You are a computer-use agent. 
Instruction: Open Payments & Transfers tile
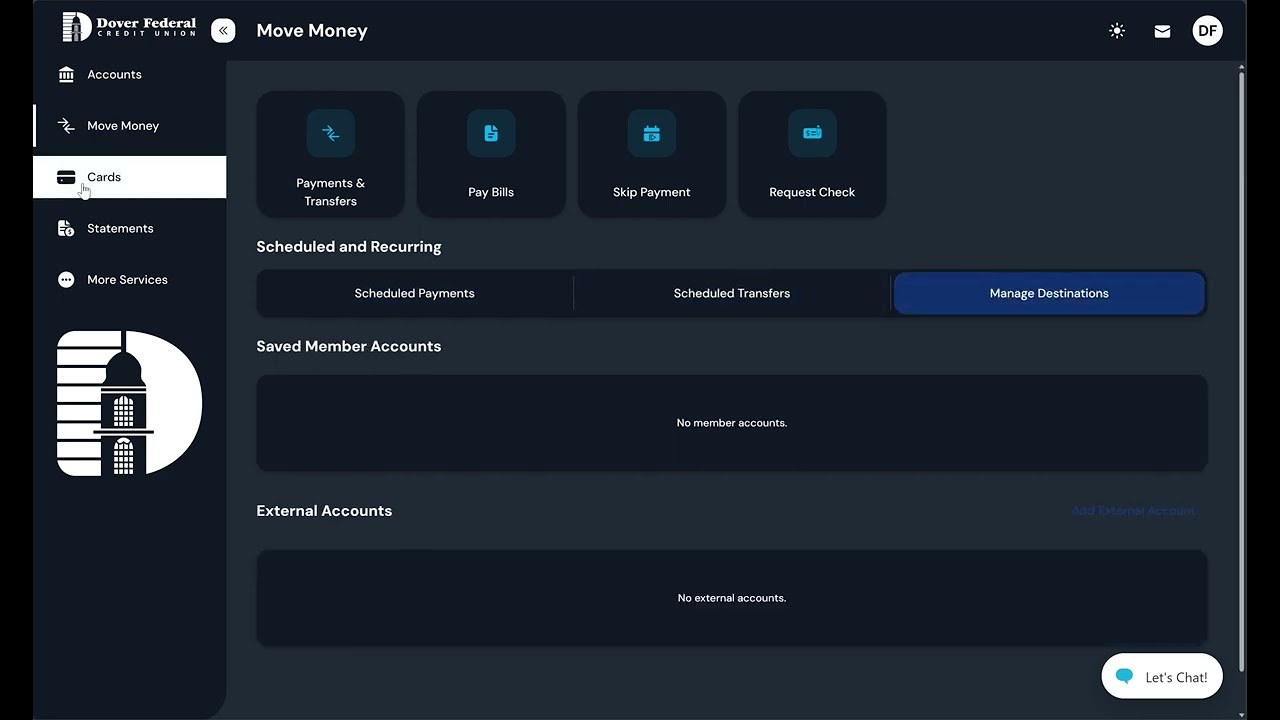click(x=331, y=155)
